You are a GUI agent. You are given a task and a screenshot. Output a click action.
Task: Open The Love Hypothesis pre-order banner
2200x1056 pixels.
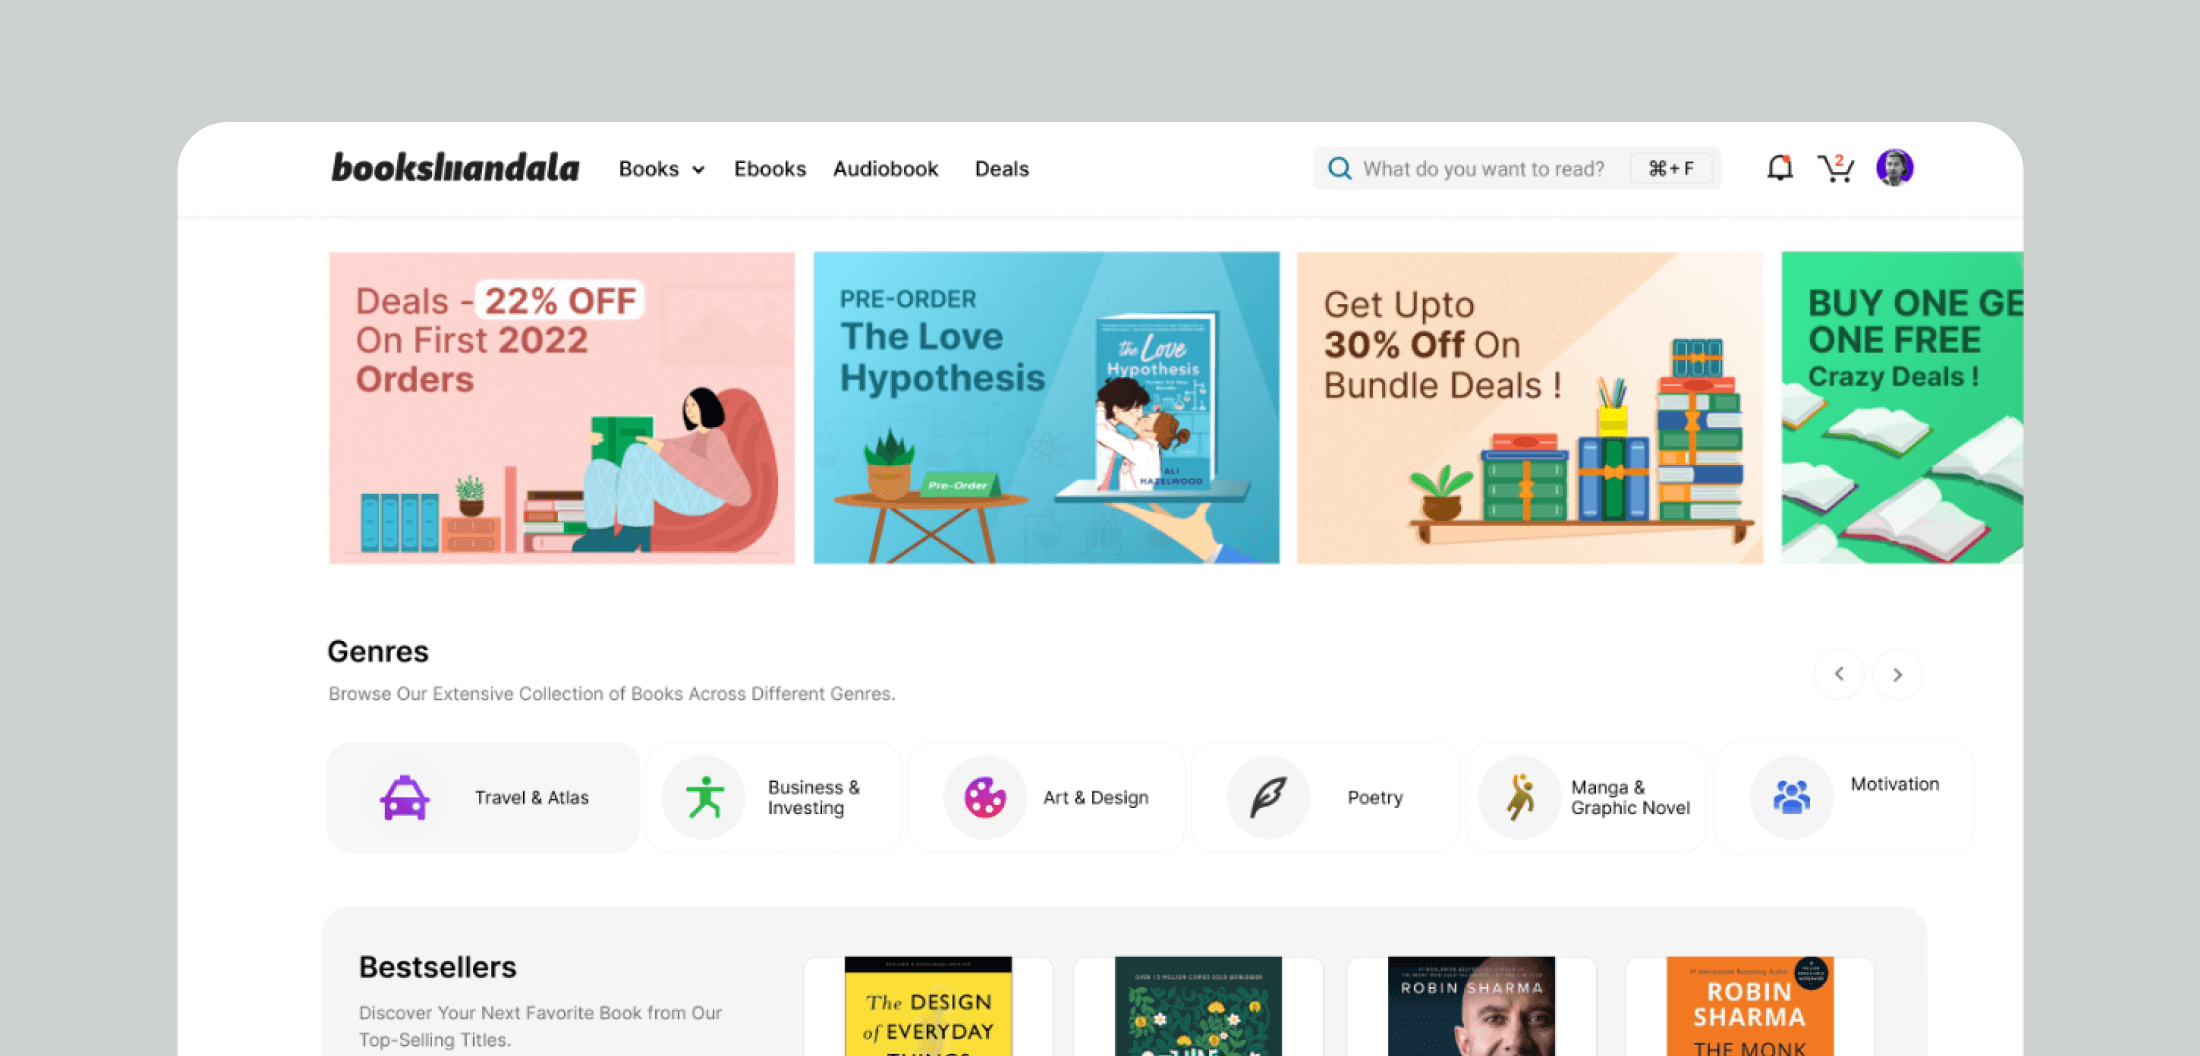1046,407
